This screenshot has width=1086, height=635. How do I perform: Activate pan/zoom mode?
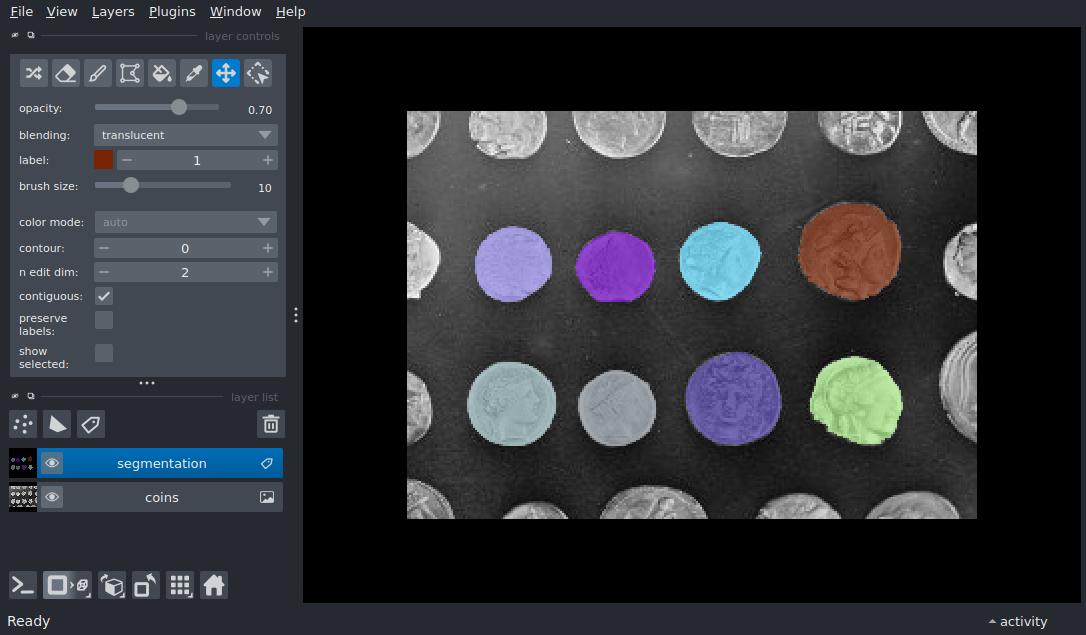226,73
